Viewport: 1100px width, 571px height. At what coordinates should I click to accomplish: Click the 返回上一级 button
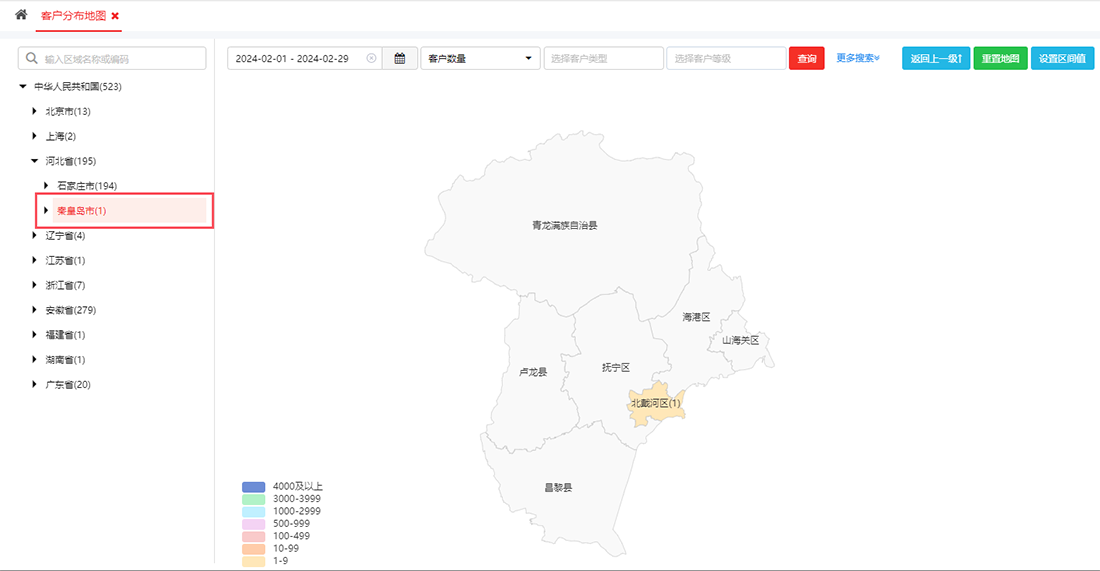tap(935, 59)
